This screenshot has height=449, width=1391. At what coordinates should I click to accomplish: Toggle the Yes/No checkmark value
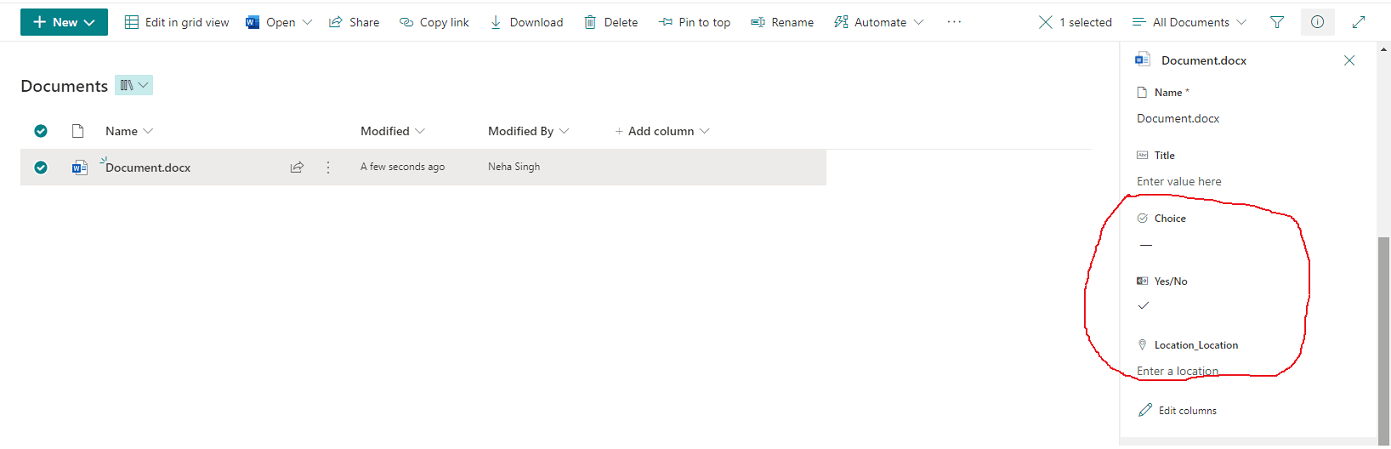click(x=1144, y=305)
